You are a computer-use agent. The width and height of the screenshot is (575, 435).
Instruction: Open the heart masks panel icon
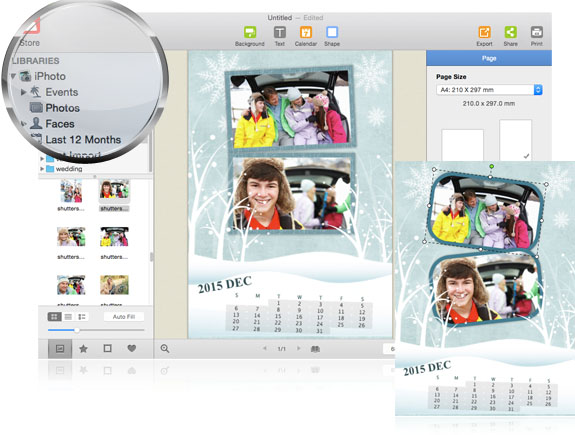[132, 348]
